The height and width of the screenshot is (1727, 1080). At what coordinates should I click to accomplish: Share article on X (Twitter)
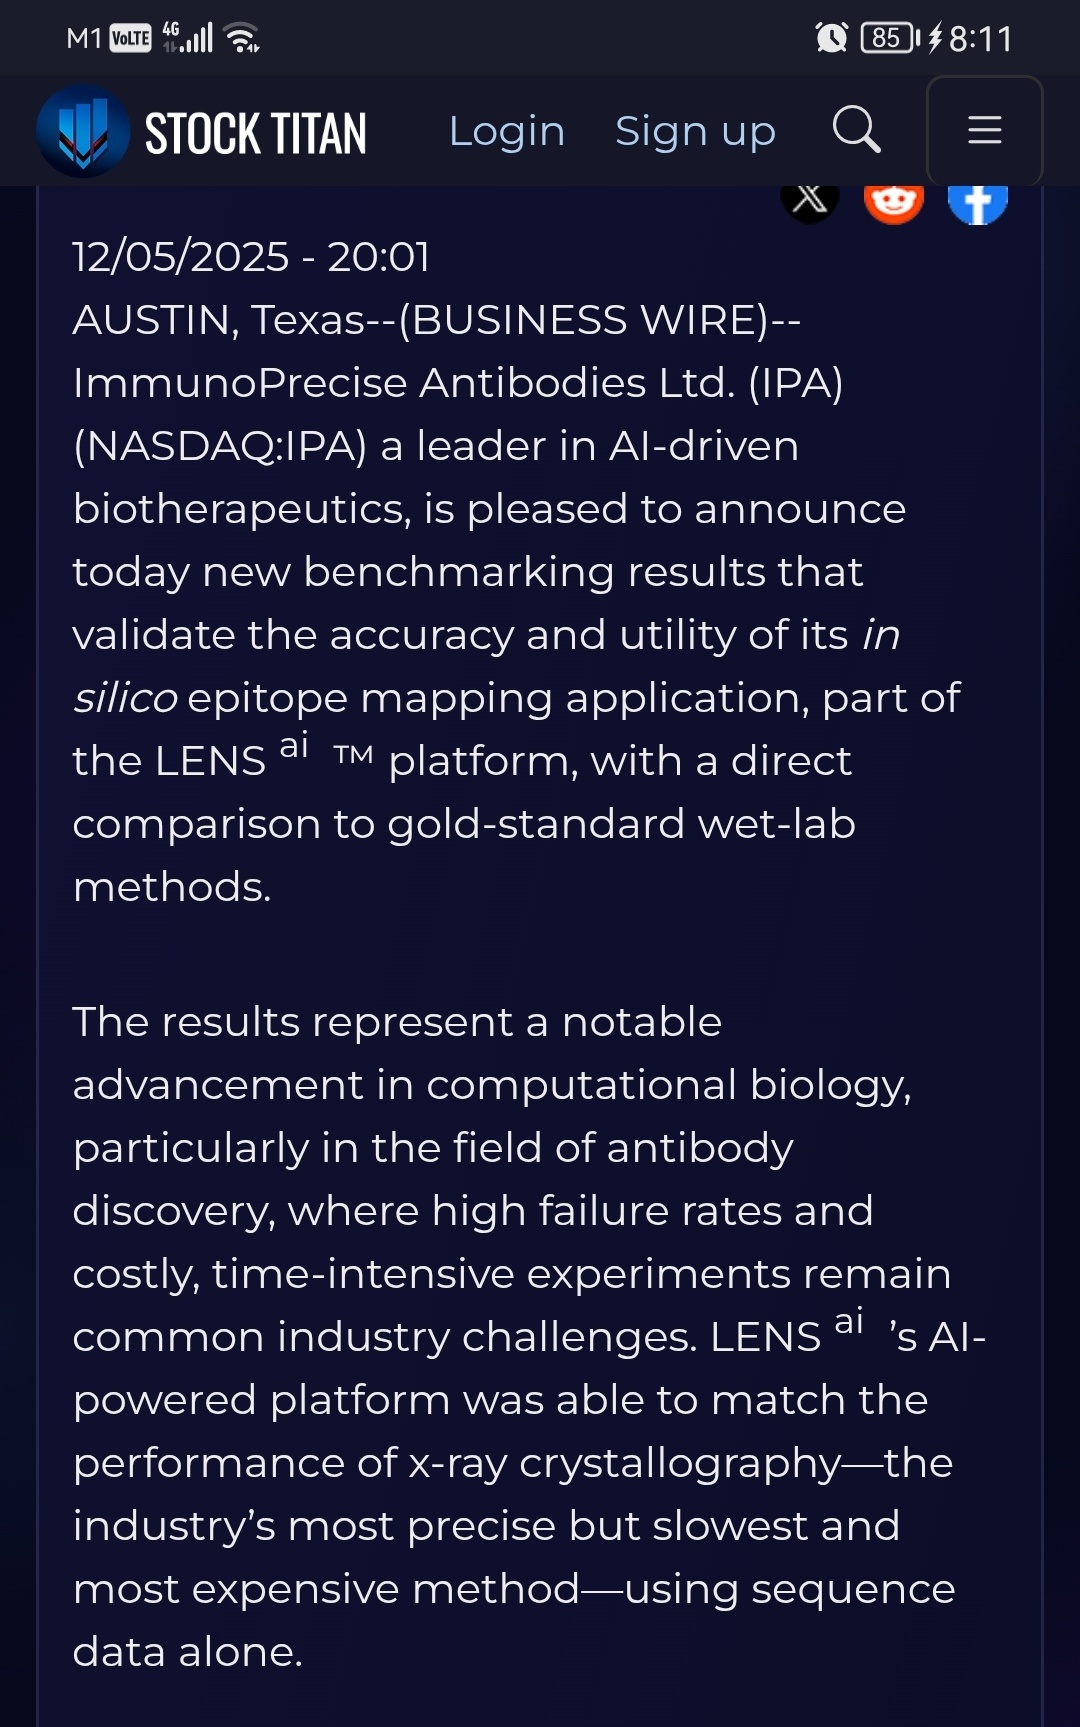pyautogui.click(x=809, y=201)
